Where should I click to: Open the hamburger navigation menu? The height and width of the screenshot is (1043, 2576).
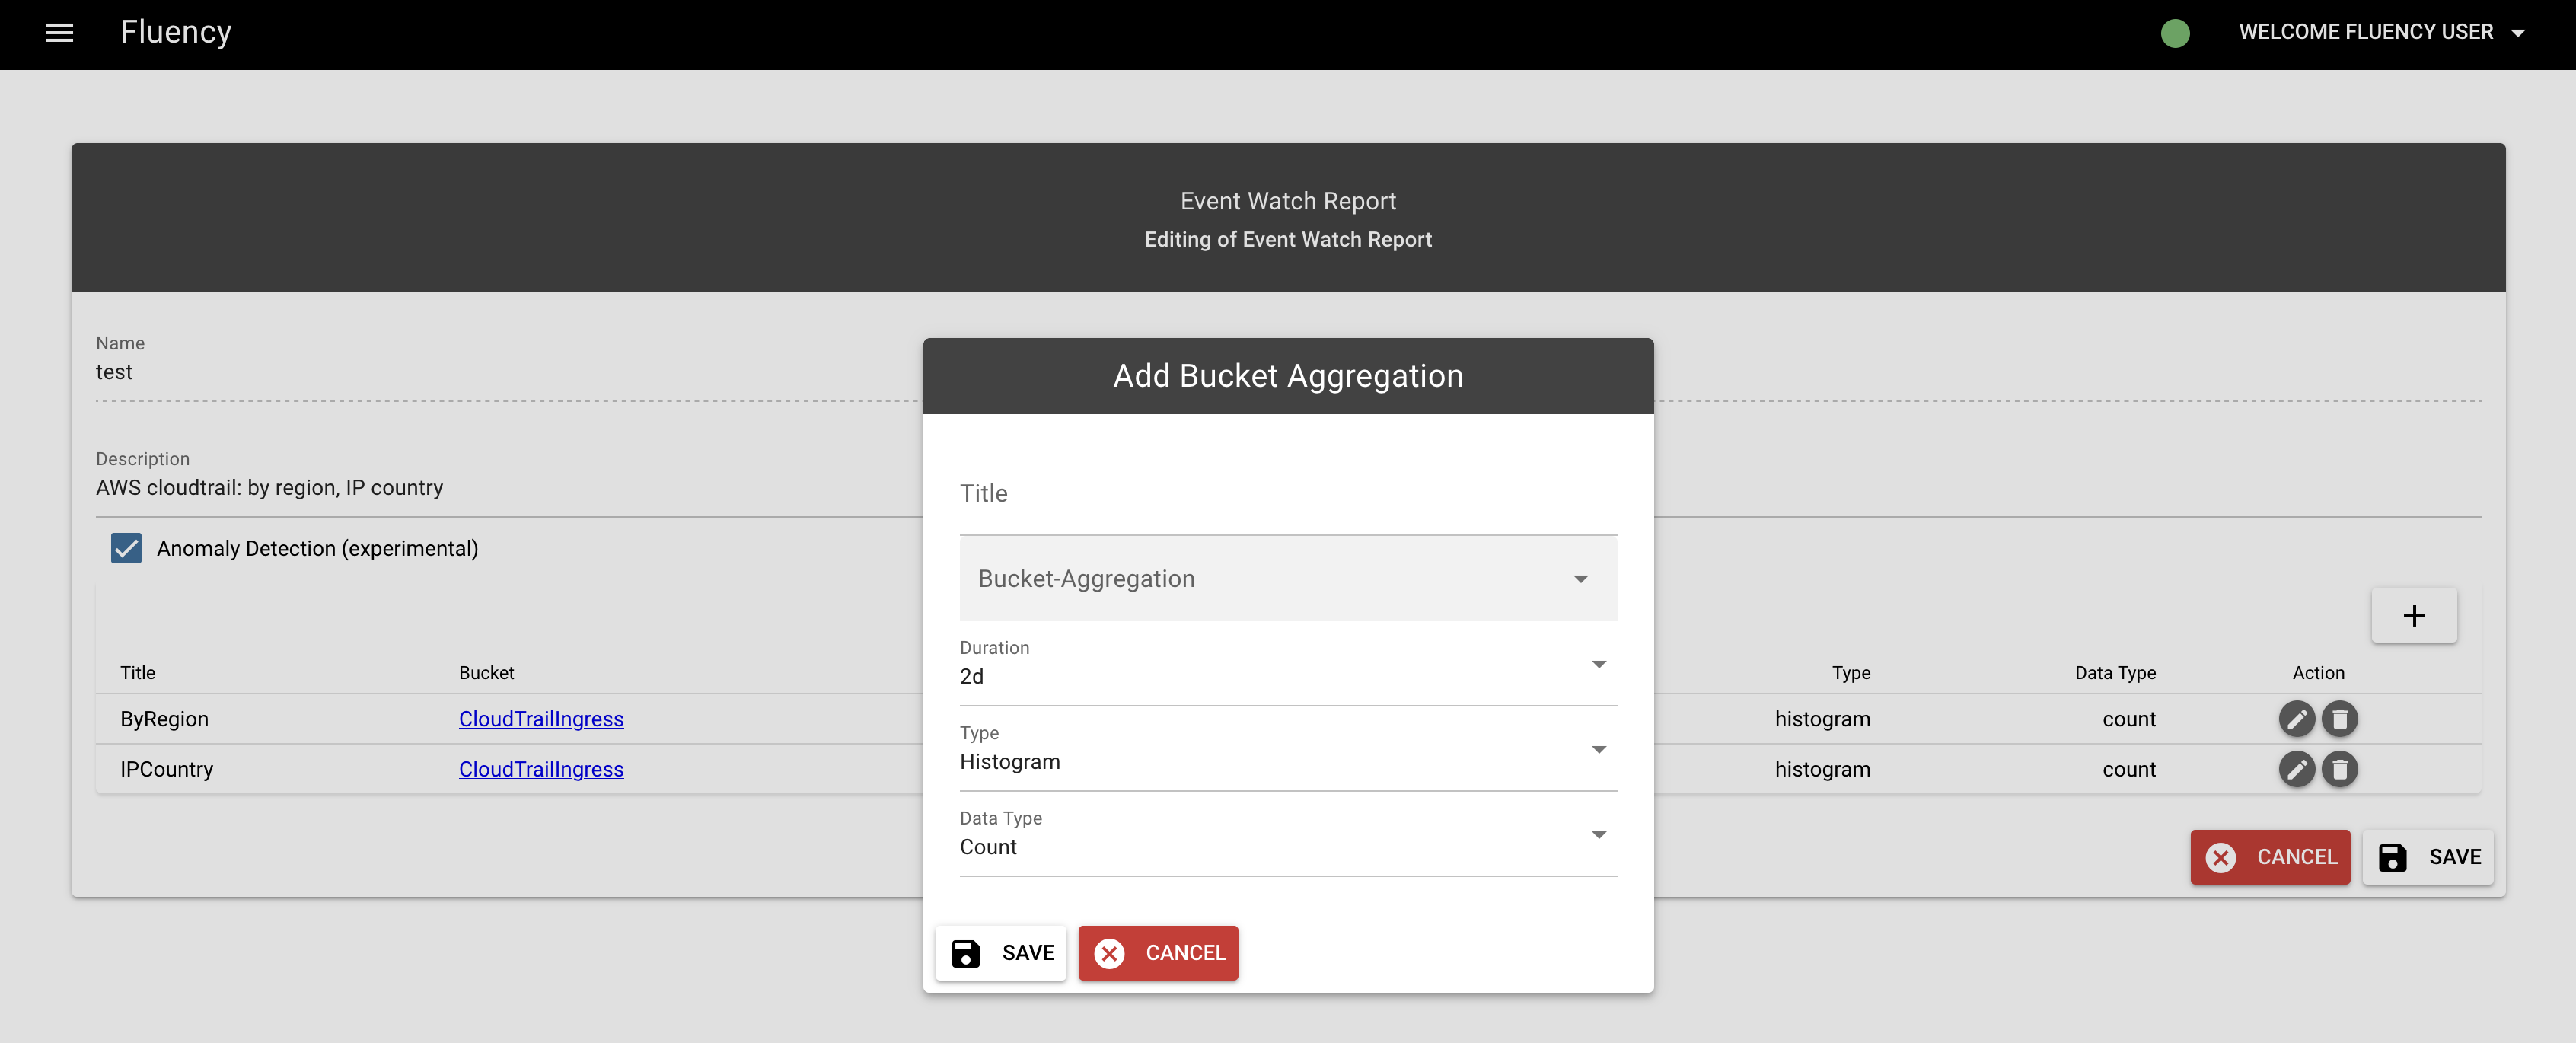tap(59, 33)
